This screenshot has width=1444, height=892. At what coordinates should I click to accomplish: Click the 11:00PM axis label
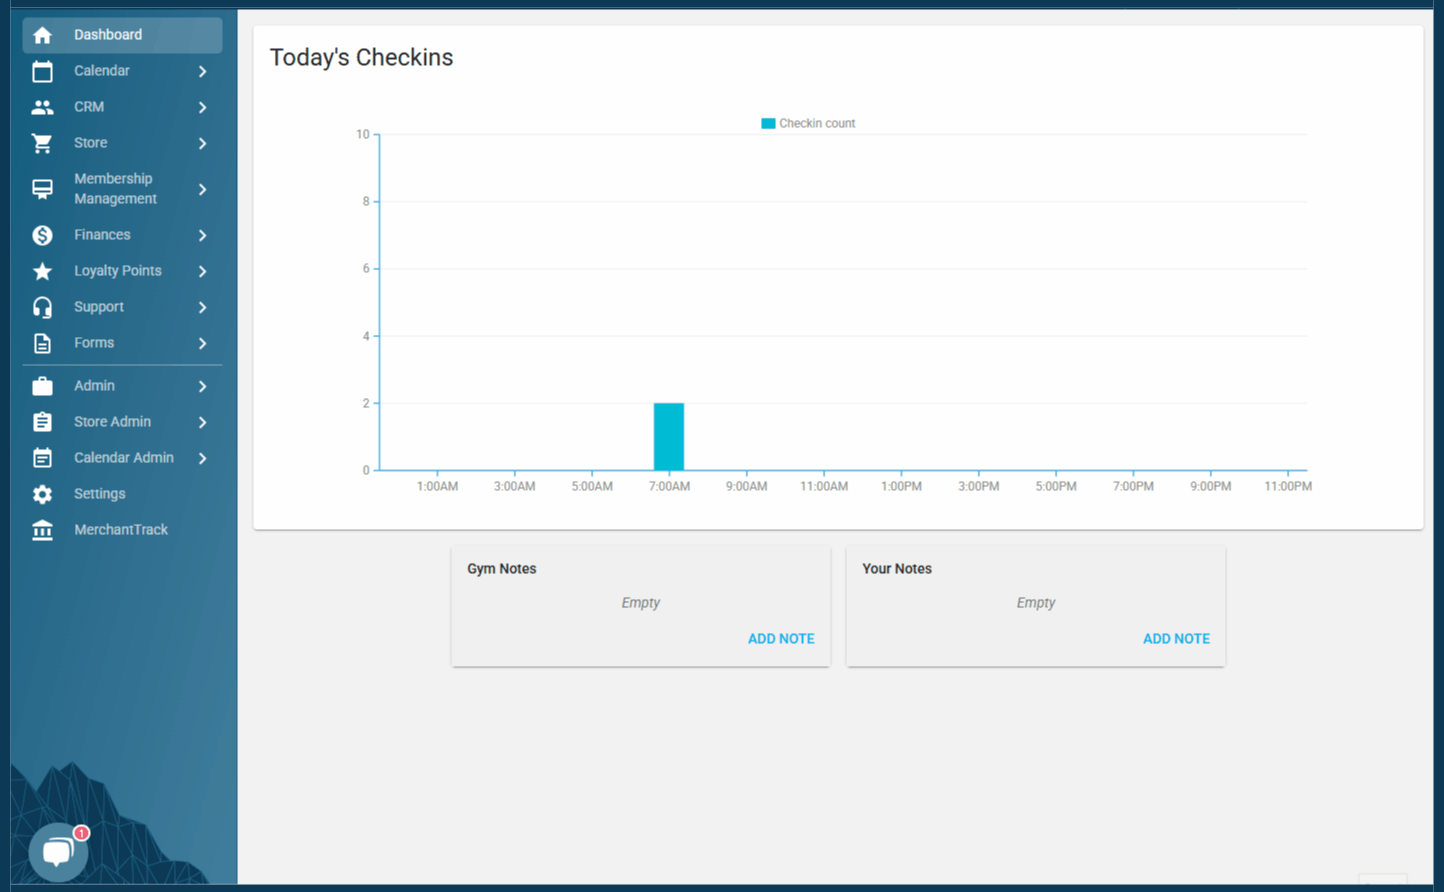(x=1288, y=487)
